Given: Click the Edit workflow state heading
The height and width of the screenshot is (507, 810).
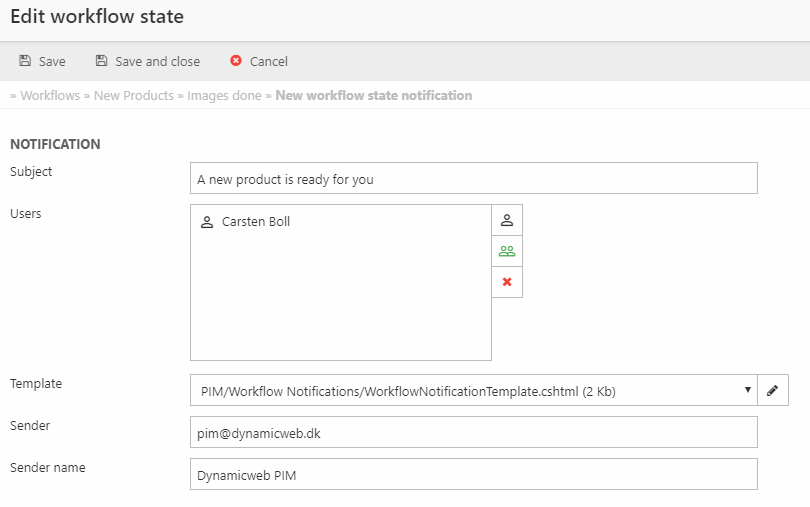Looking at the screenshot, I should pos(97,17).
